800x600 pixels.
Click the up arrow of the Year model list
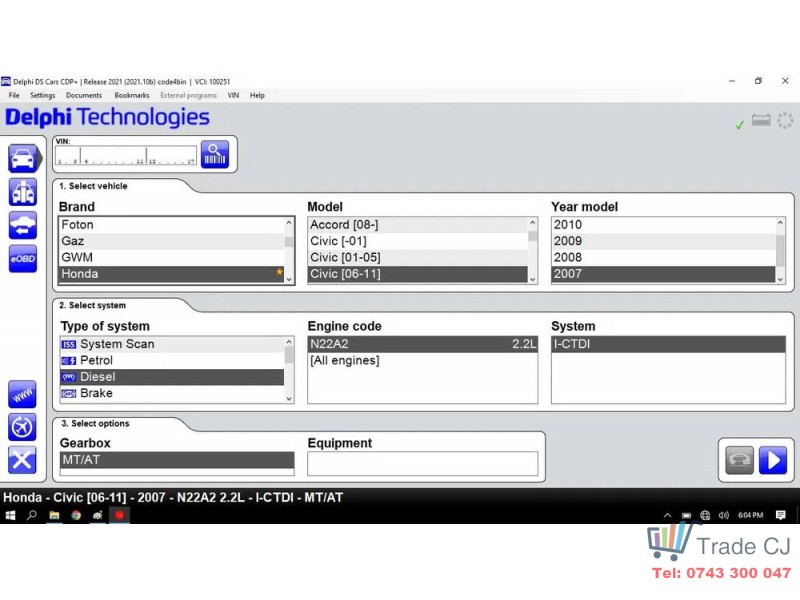tap(780, 223)
